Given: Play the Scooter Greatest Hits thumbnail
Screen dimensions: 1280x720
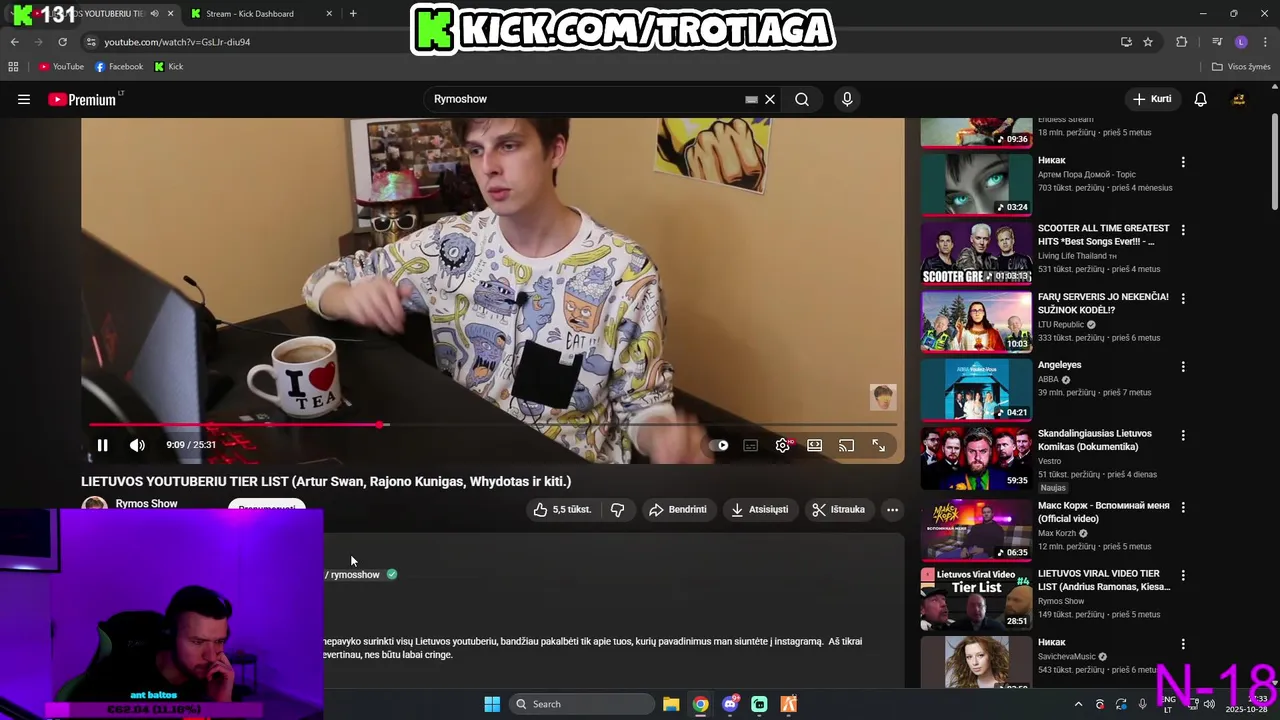Looking at the screenshot, I should coord(976,253).
